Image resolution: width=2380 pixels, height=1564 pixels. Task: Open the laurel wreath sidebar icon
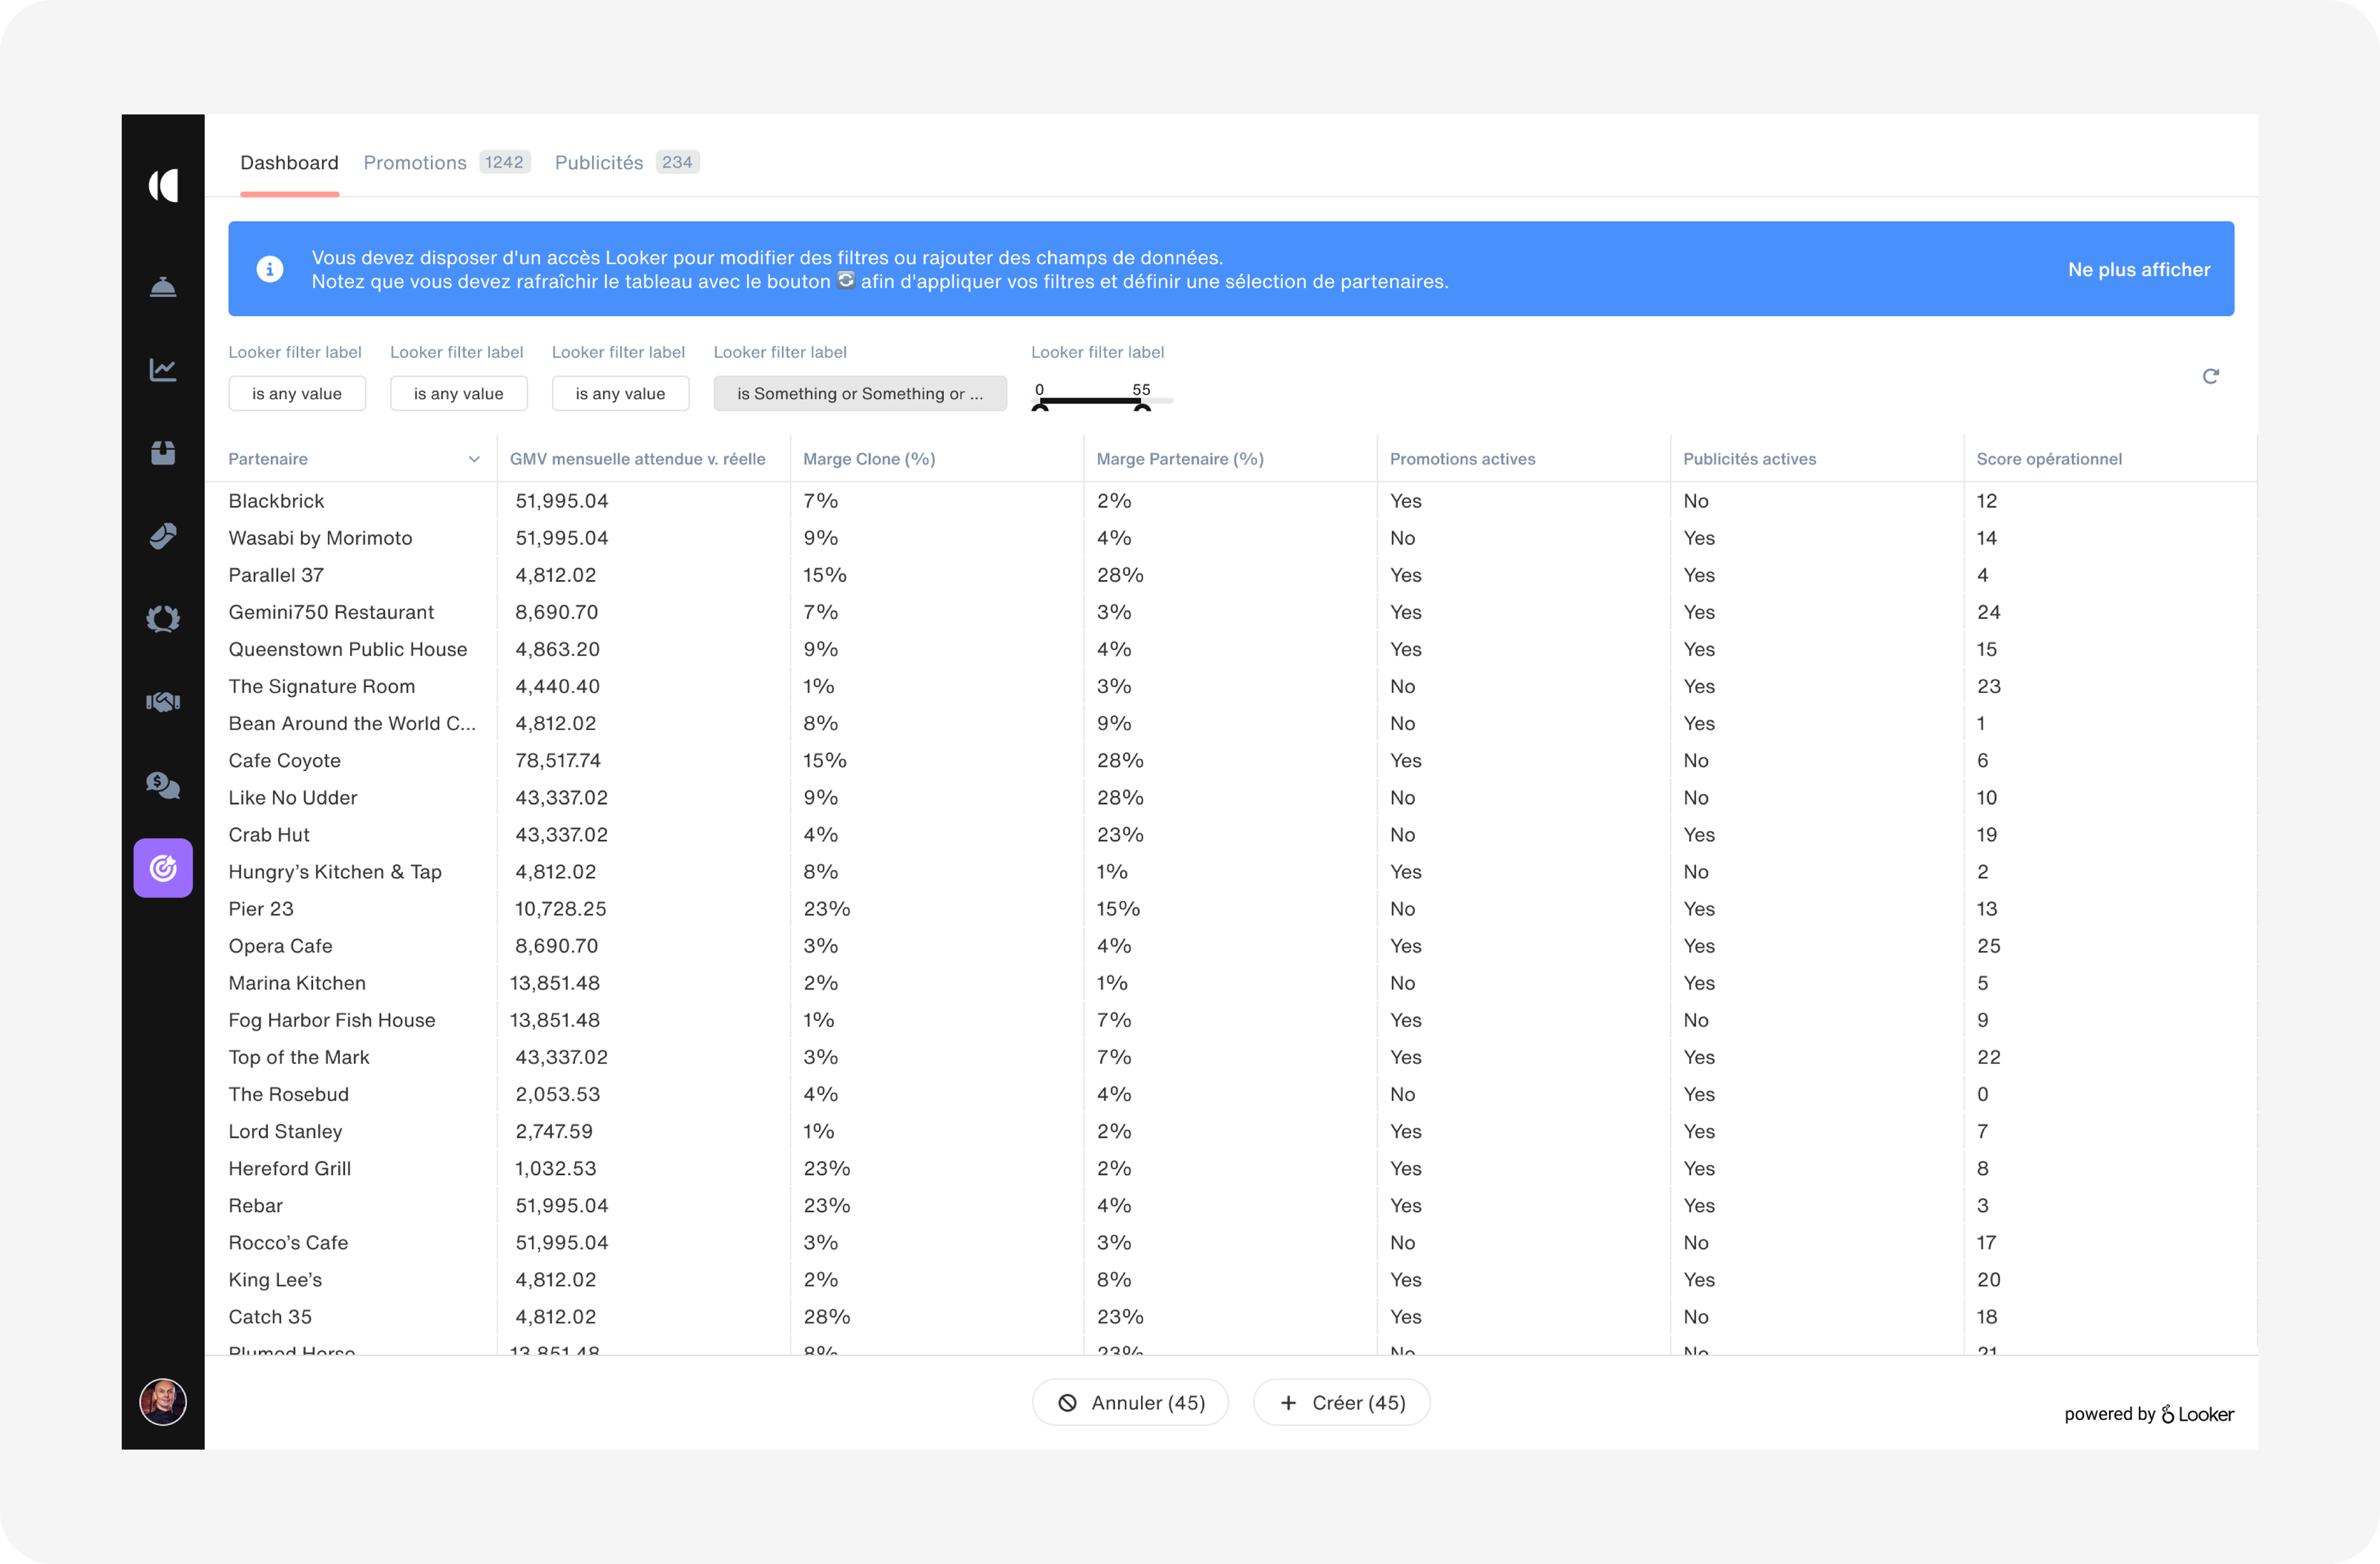[163, 619]
